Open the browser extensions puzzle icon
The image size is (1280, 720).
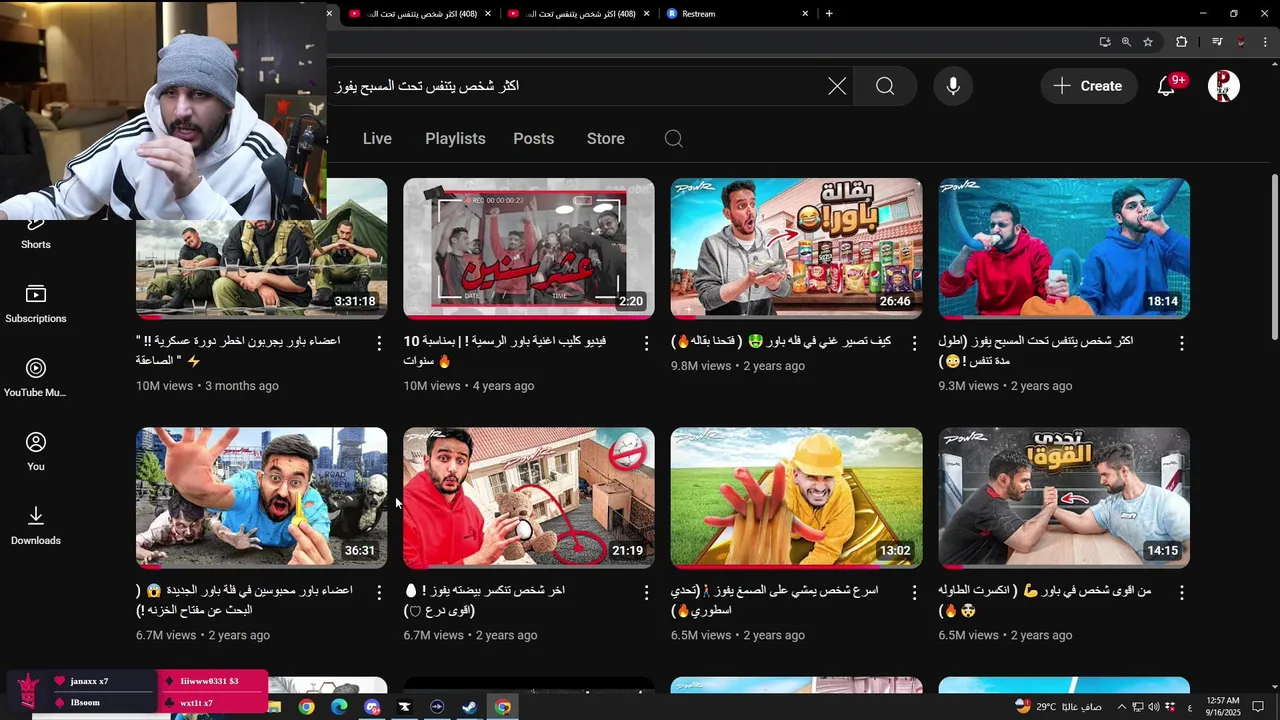point(1182,42)
